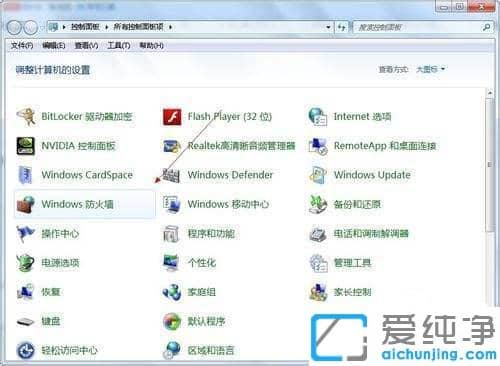Click the Windows Update text label
Image resolution: width=500 pixels, height=366 pixels.
coord(372,175)
